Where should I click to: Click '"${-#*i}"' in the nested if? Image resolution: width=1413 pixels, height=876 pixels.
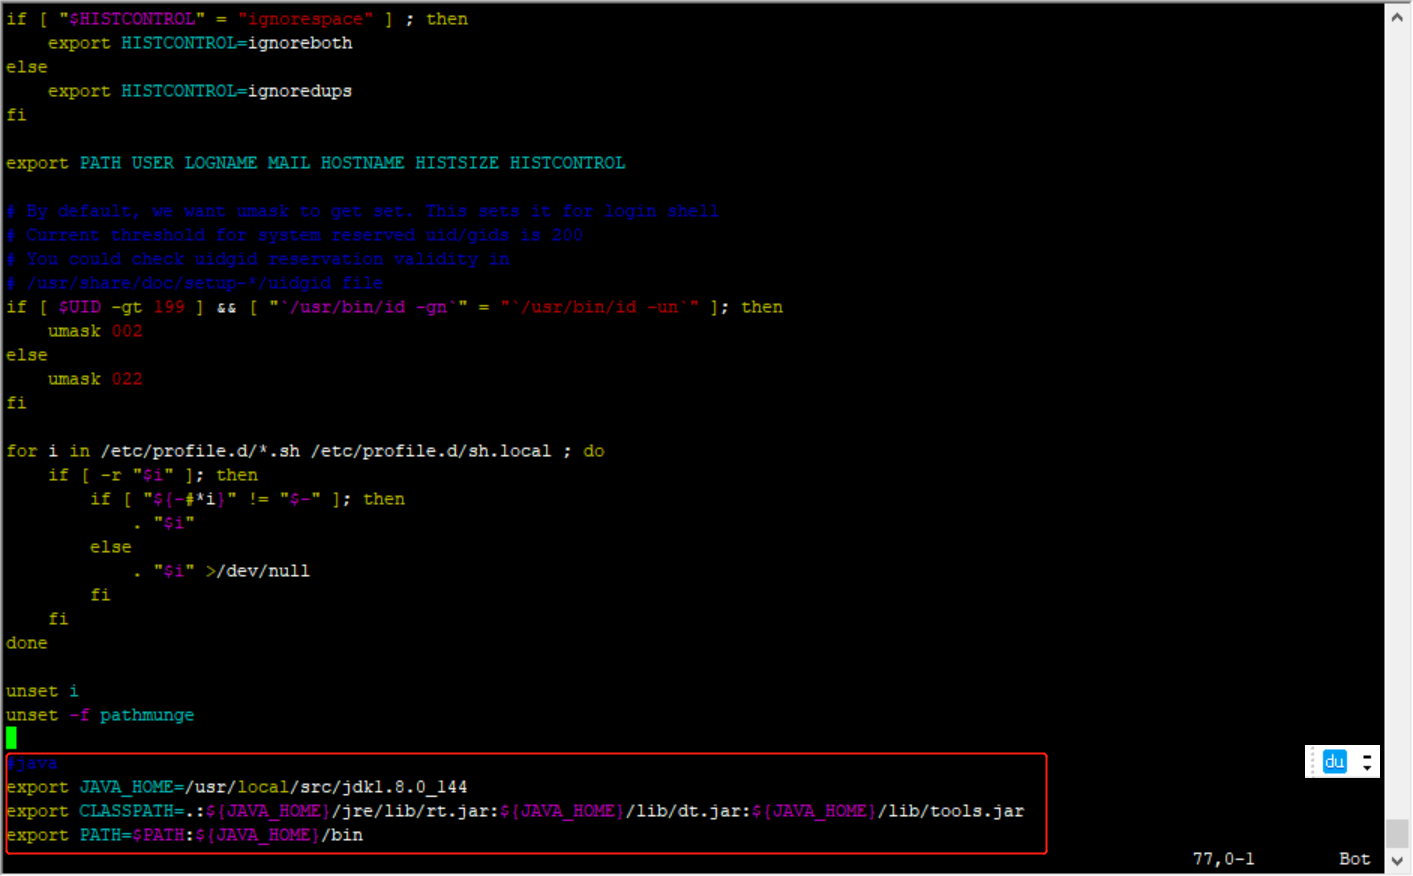(x=190, y=499)
